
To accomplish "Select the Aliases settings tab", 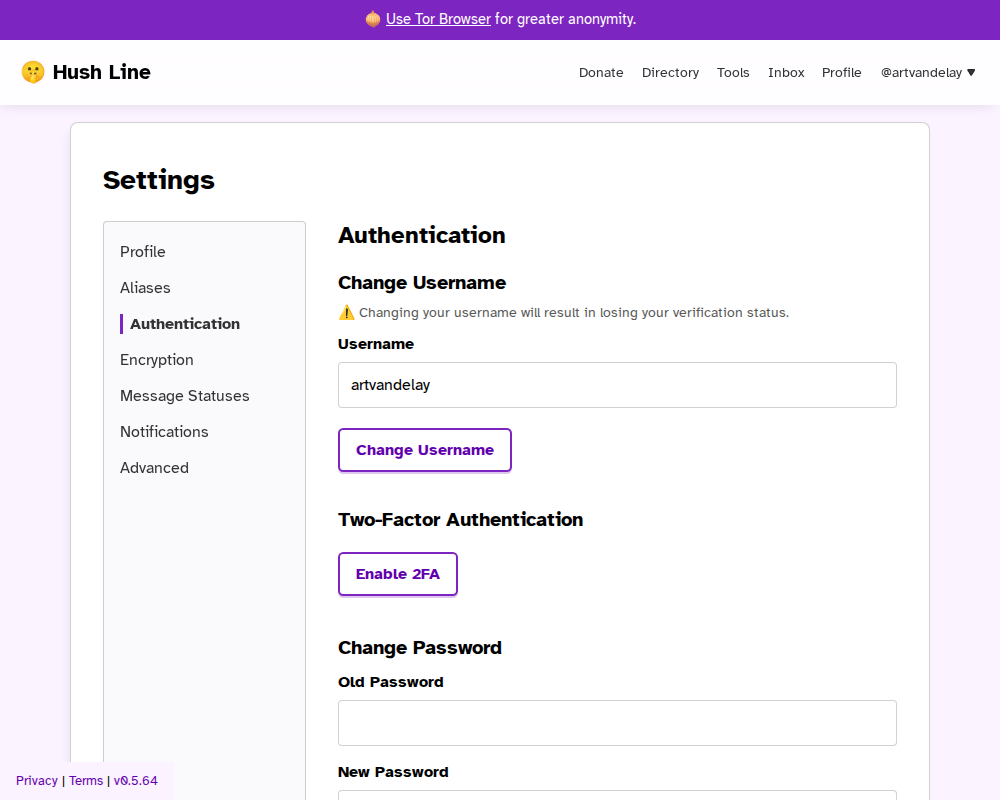I will pyautogui.click(x=145, y=287).
